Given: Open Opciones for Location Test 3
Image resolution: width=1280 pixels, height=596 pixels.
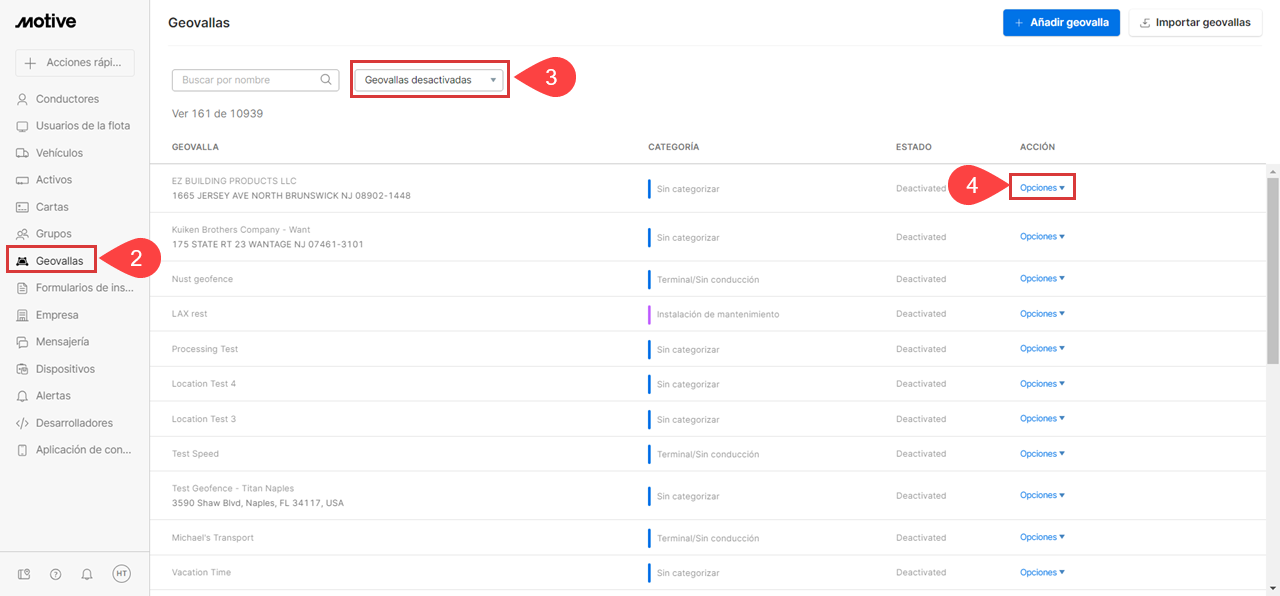Looking at the screenshot, I should pos(1042,419).
